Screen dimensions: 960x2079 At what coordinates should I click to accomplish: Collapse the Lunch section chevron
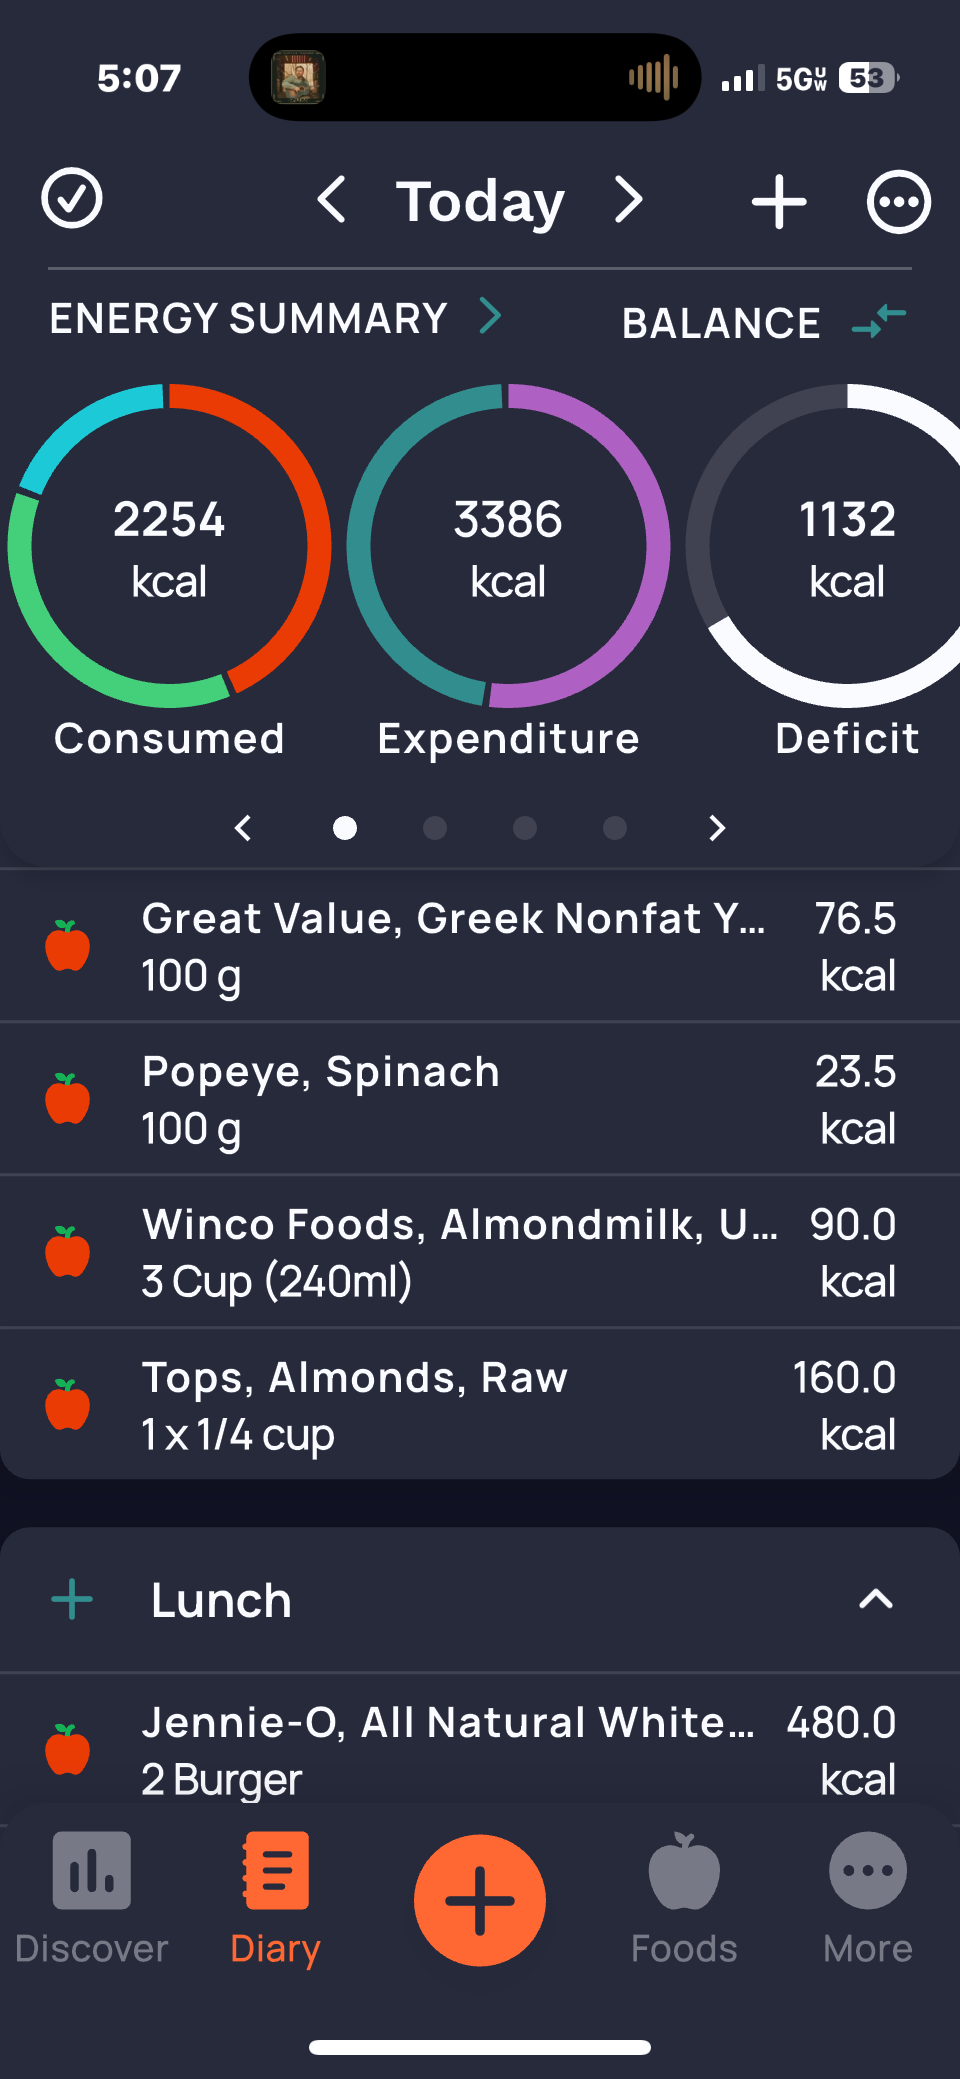875,1599
